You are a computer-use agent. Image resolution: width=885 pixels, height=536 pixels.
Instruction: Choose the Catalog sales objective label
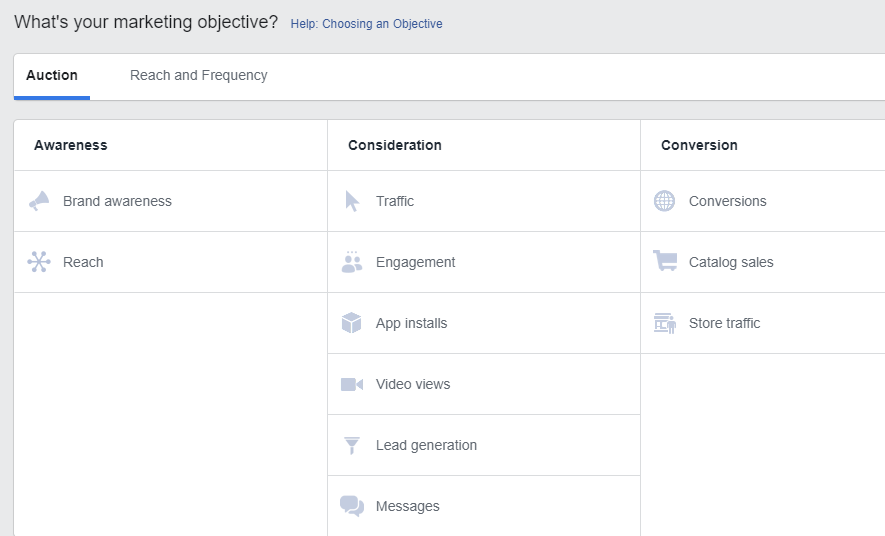pyautogui.click(x=731, y=262)
